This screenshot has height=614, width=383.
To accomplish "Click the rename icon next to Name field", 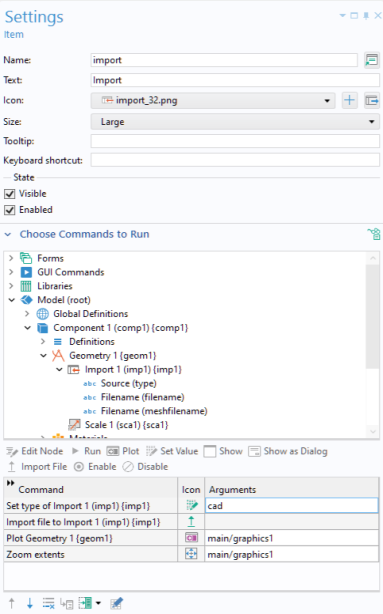I will (x=372, y=60).
